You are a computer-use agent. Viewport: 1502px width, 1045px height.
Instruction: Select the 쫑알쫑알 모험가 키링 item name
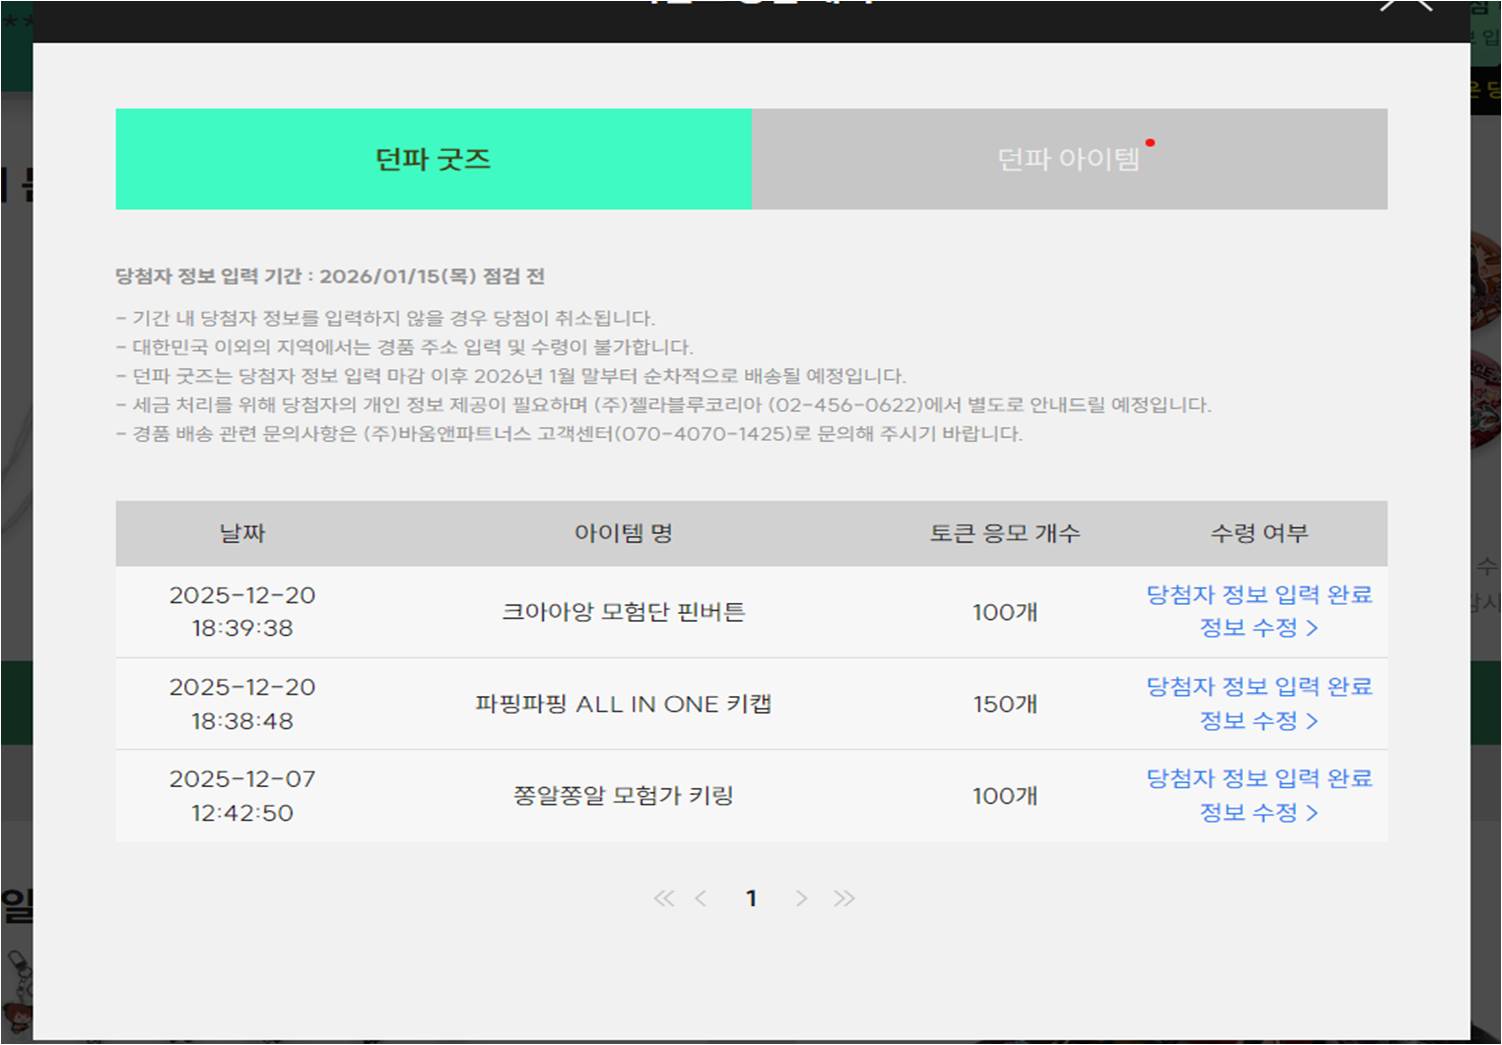[623, 796]
